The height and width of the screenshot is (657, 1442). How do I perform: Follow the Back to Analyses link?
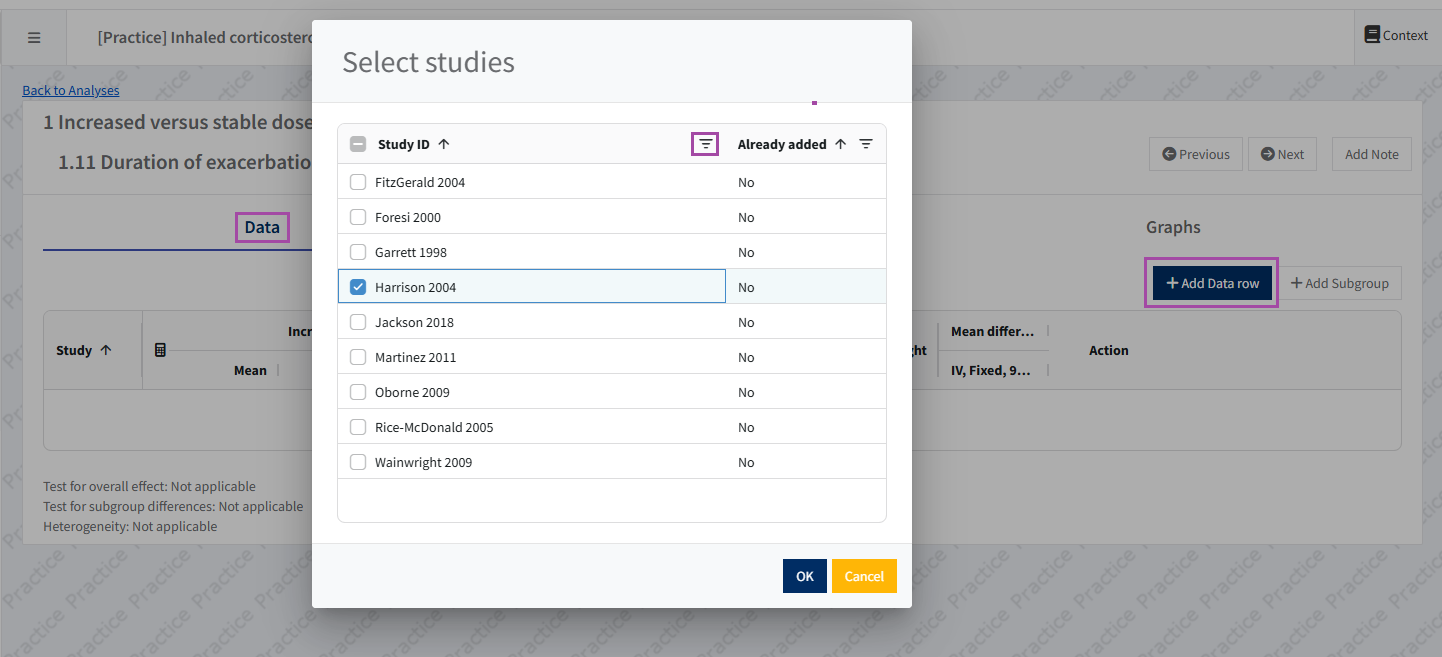(71, 90)
